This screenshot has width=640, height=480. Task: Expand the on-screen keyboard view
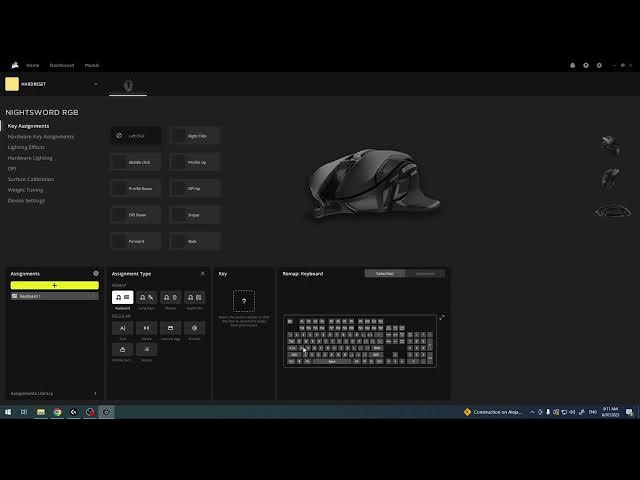point(442,317)
